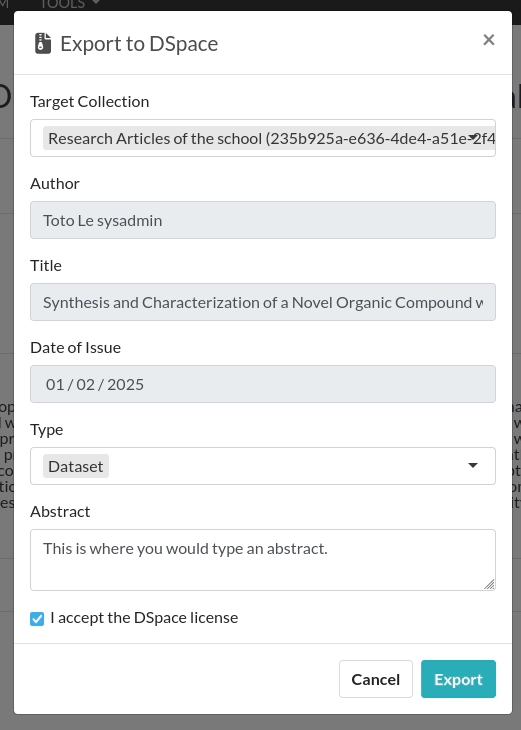Click the Export button

pyautogui.click(x=458, y=679)
